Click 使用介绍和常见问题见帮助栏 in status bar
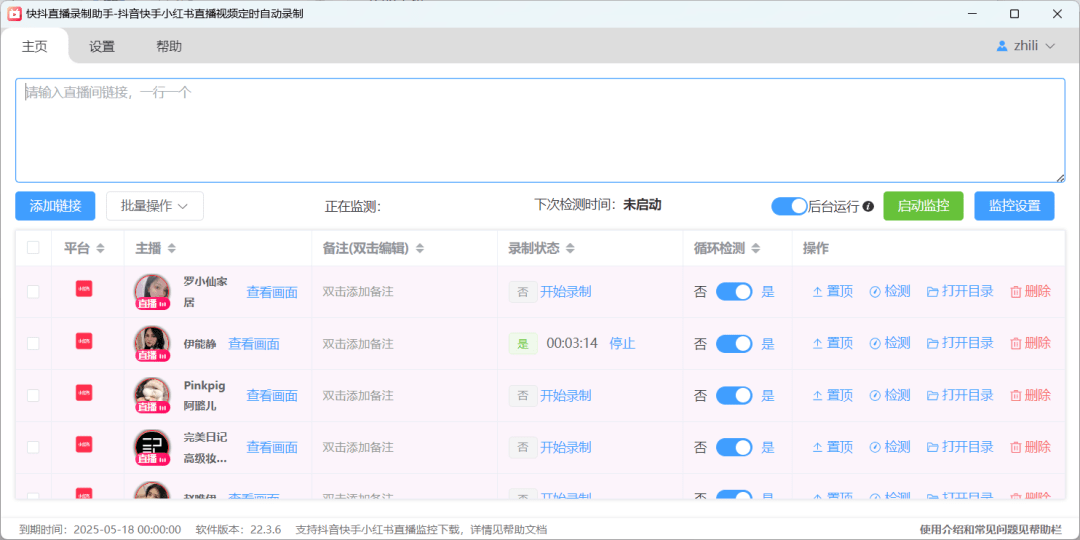This screenshot has height=540, width=1080. 990,530
